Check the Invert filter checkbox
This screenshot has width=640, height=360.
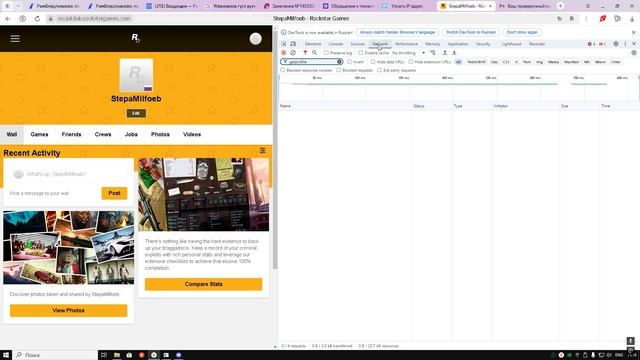(349, 62)
